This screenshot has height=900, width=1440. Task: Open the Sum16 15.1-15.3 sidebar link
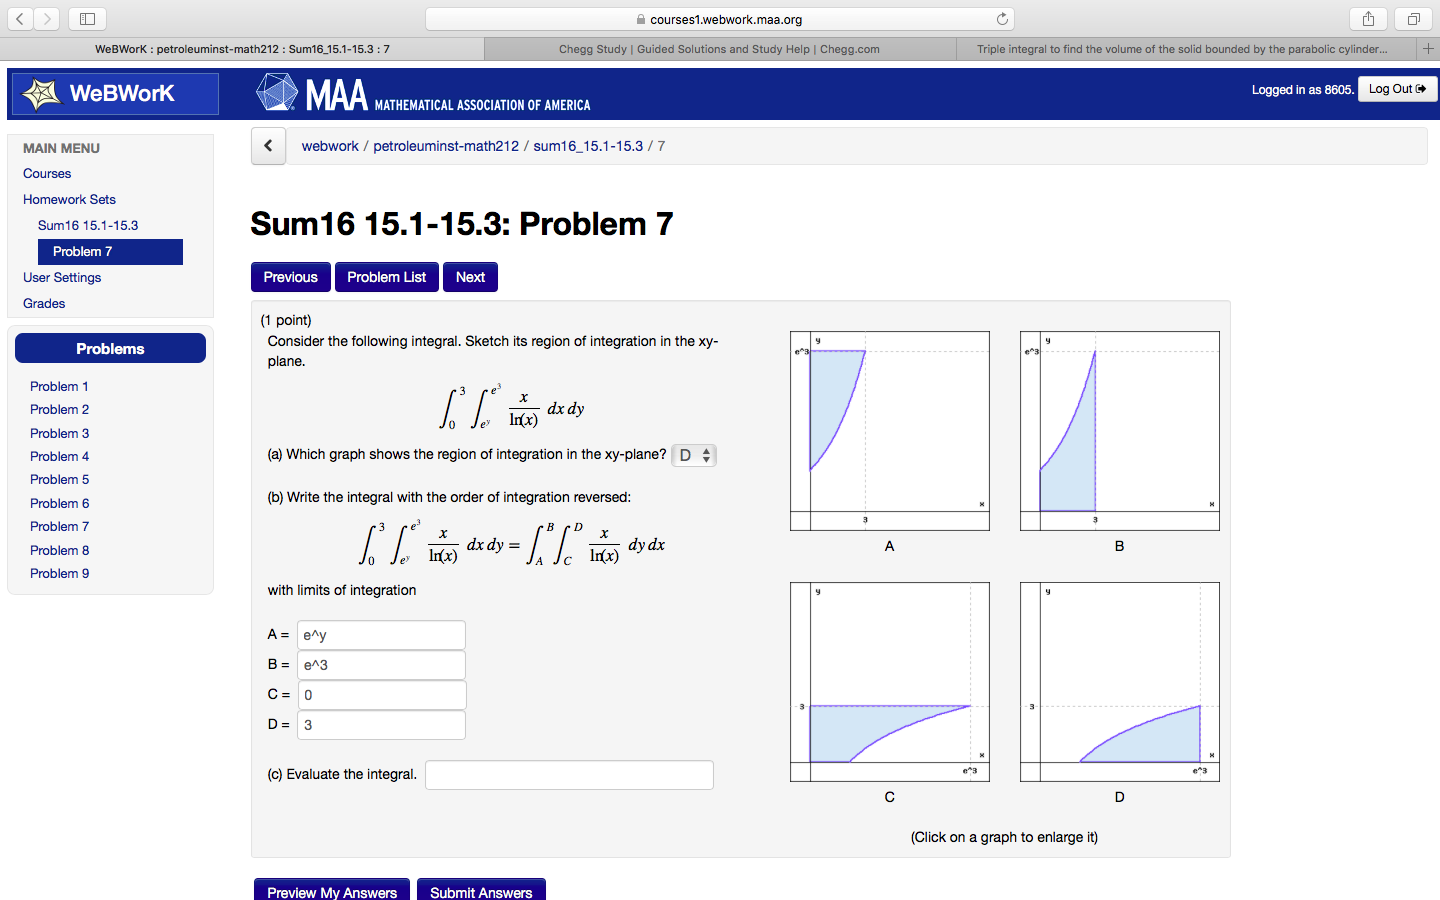tap(88, 226)
